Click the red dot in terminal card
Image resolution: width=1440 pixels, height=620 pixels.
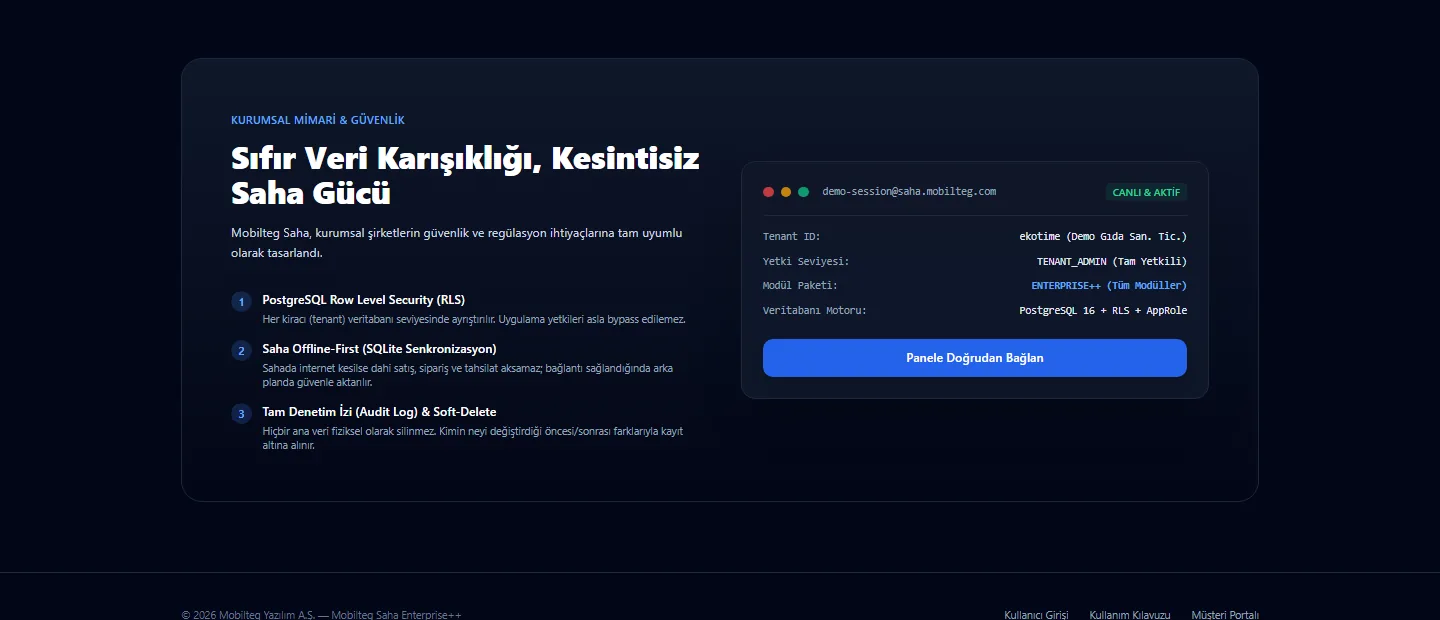tap(769, 192)
